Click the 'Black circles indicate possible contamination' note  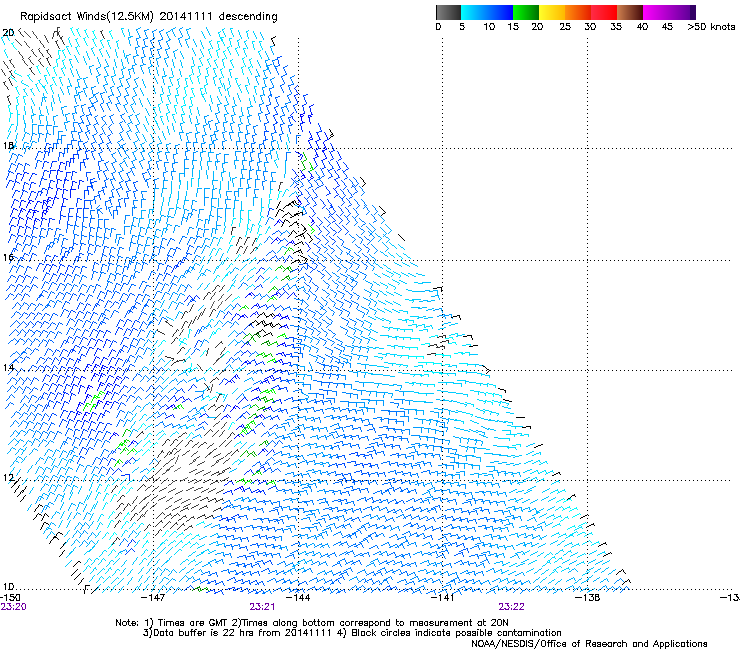click(450, 633)
